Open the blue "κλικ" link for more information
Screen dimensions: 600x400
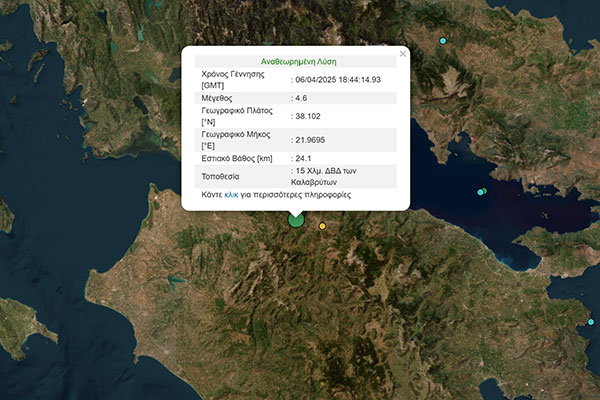point(231,194)
